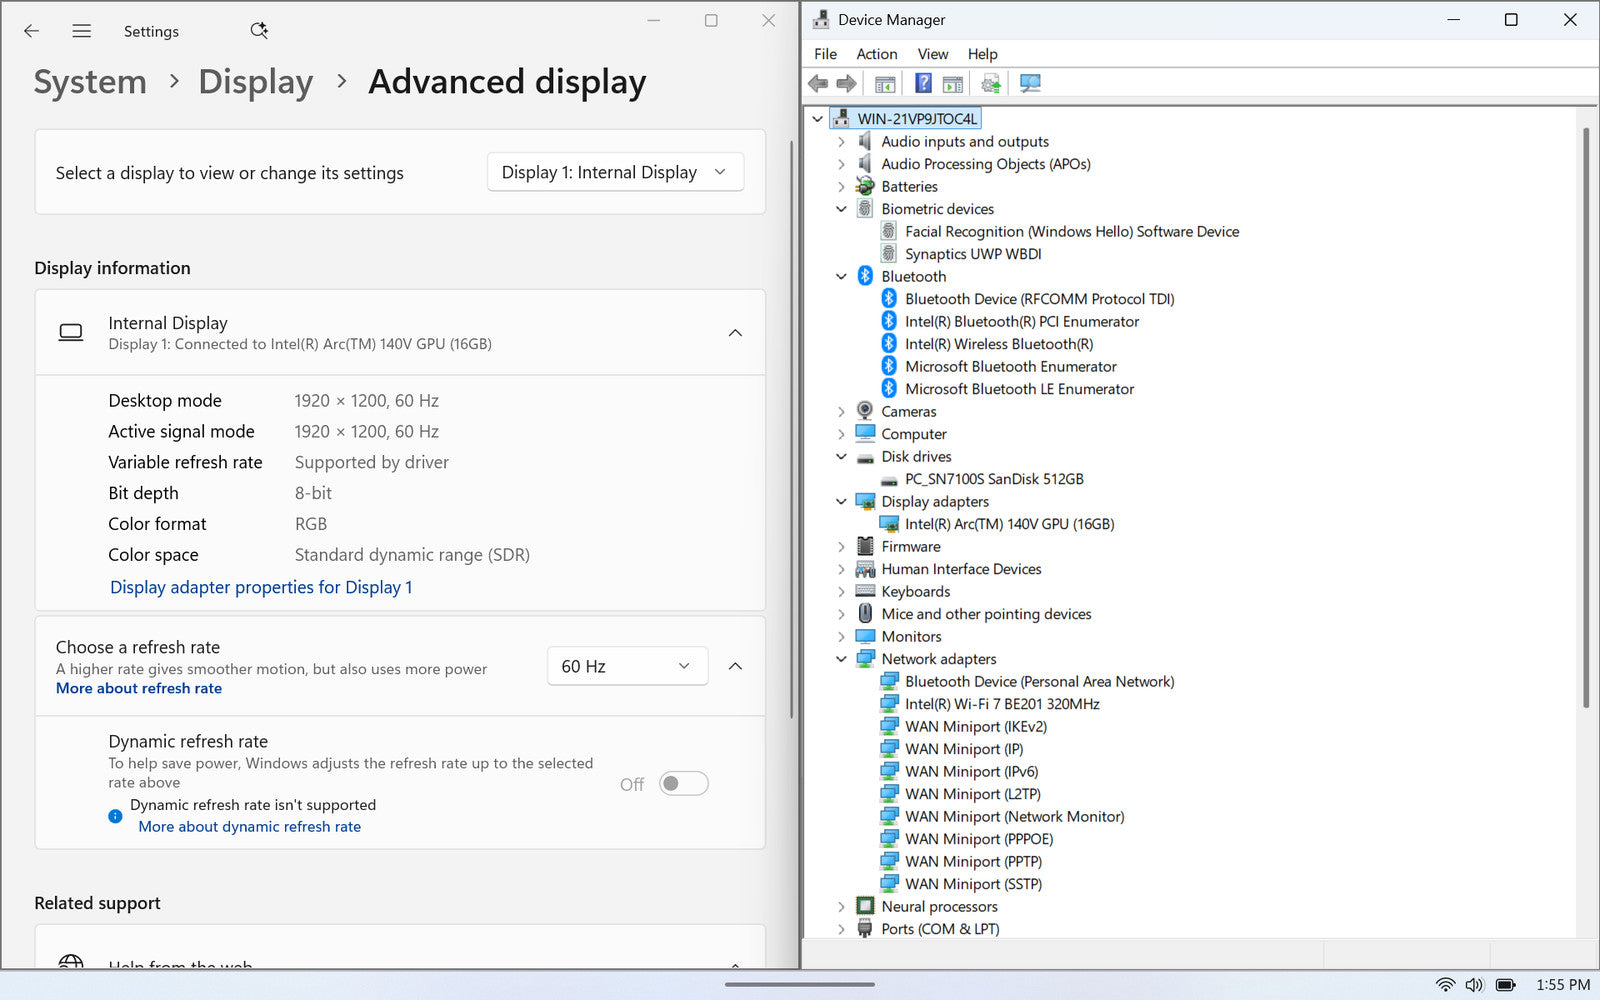Screen dimensions: 1600x1000
Task: Click the Settings search icon
Action: 259,31
